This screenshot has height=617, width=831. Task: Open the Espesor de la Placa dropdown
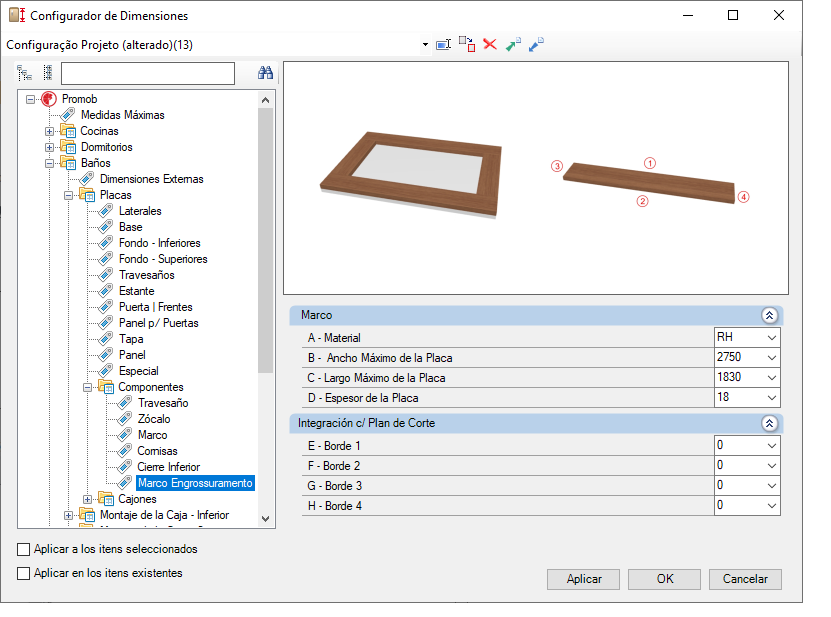tap(772, 398)
